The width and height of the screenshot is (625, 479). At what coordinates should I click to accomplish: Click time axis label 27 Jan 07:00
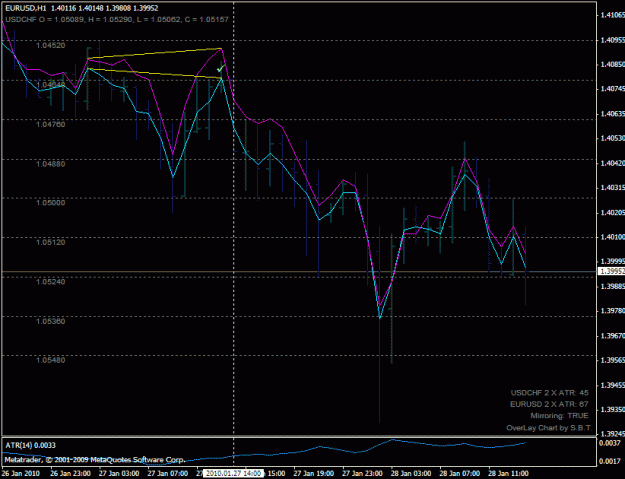[168, 473]
